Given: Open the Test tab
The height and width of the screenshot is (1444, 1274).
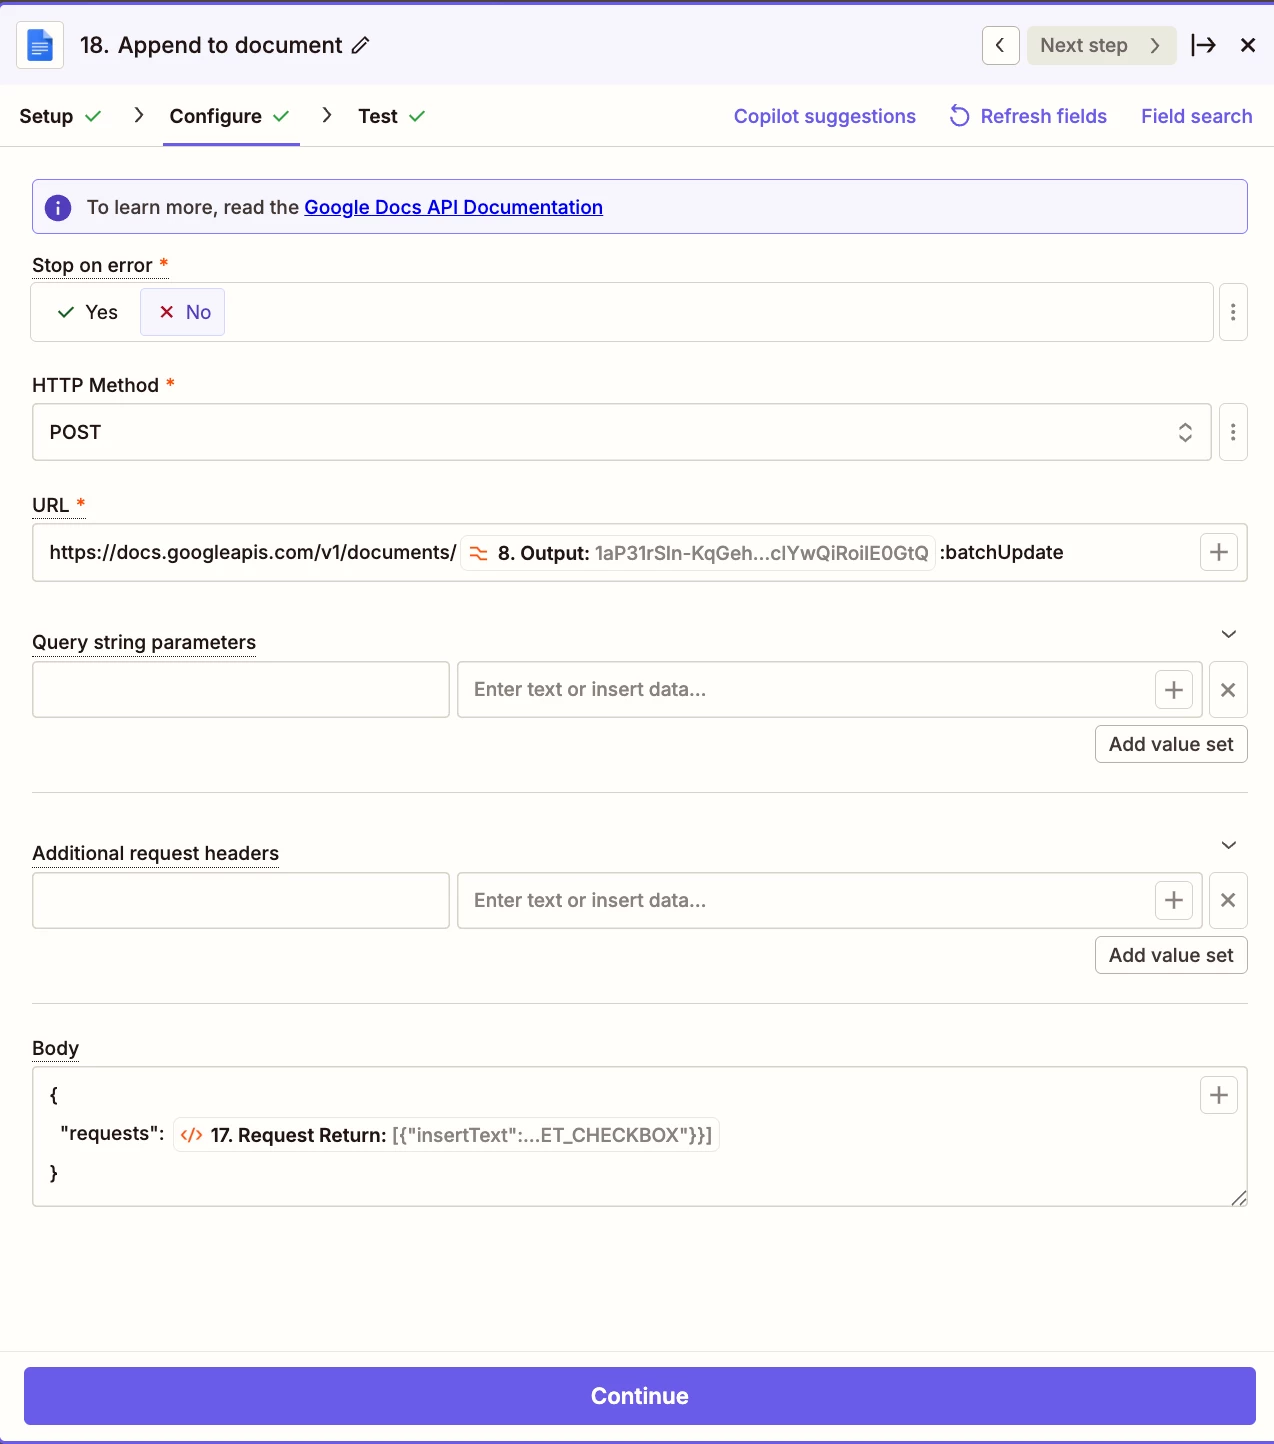Looking at the screenshot, I should coord(392,116).
